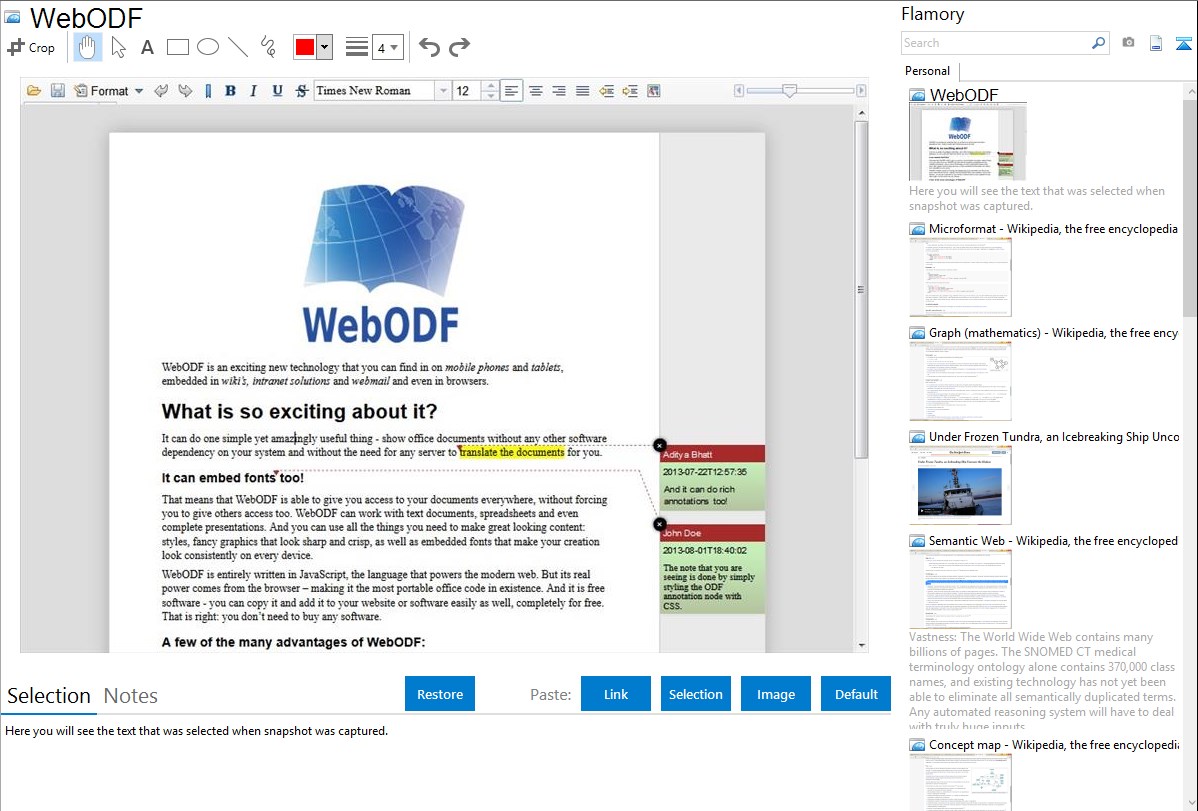Open the drawing color dropdown arrow
This screenshot has width=1198, height=811.
click(325, 47)
